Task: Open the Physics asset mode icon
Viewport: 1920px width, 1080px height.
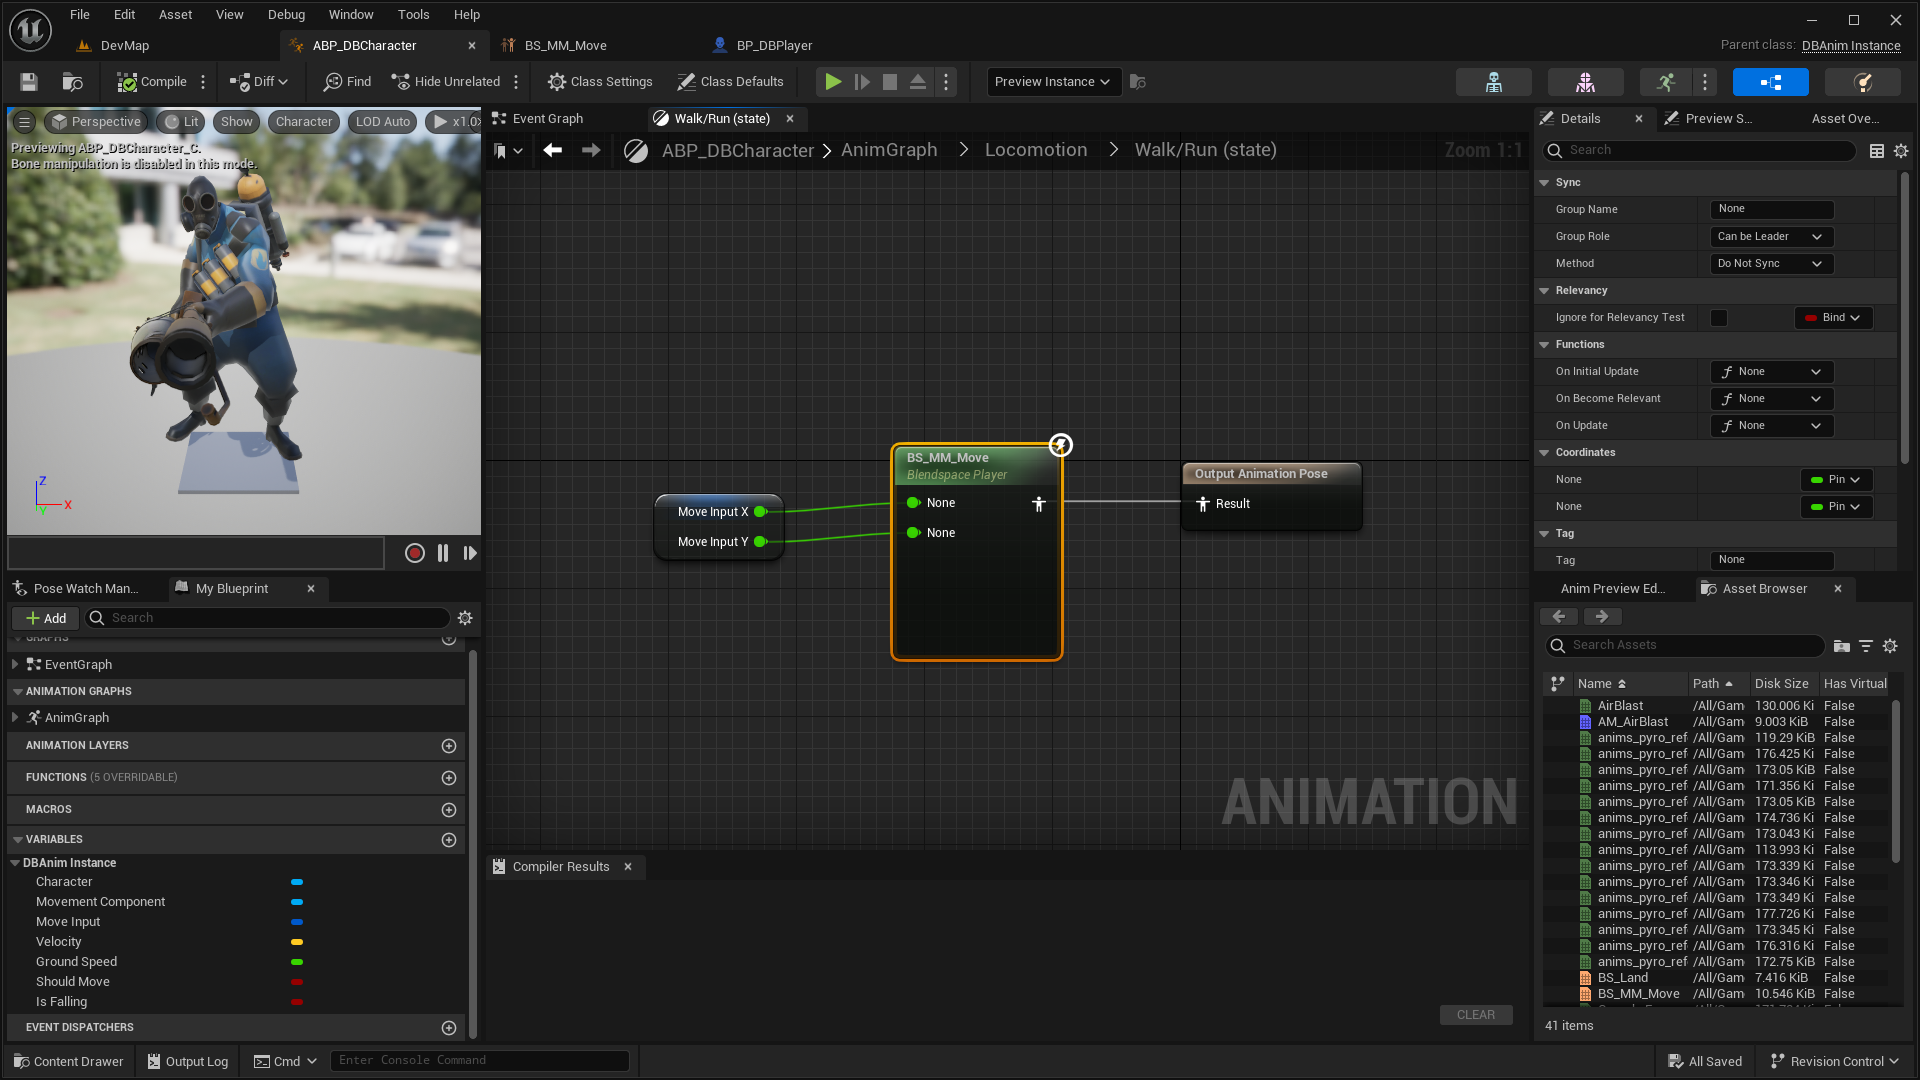Action: pyautogui.click(x=1862, y=82)
